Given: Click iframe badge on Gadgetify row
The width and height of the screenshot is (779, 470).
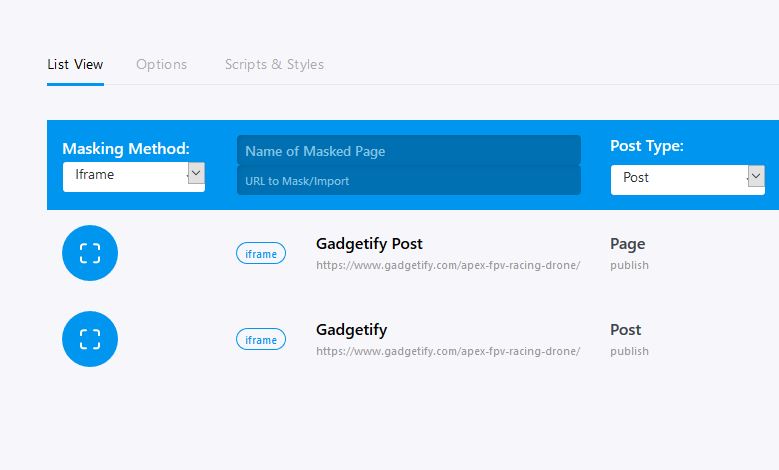Looking at the screenshot, I should [x=261, y=339].
